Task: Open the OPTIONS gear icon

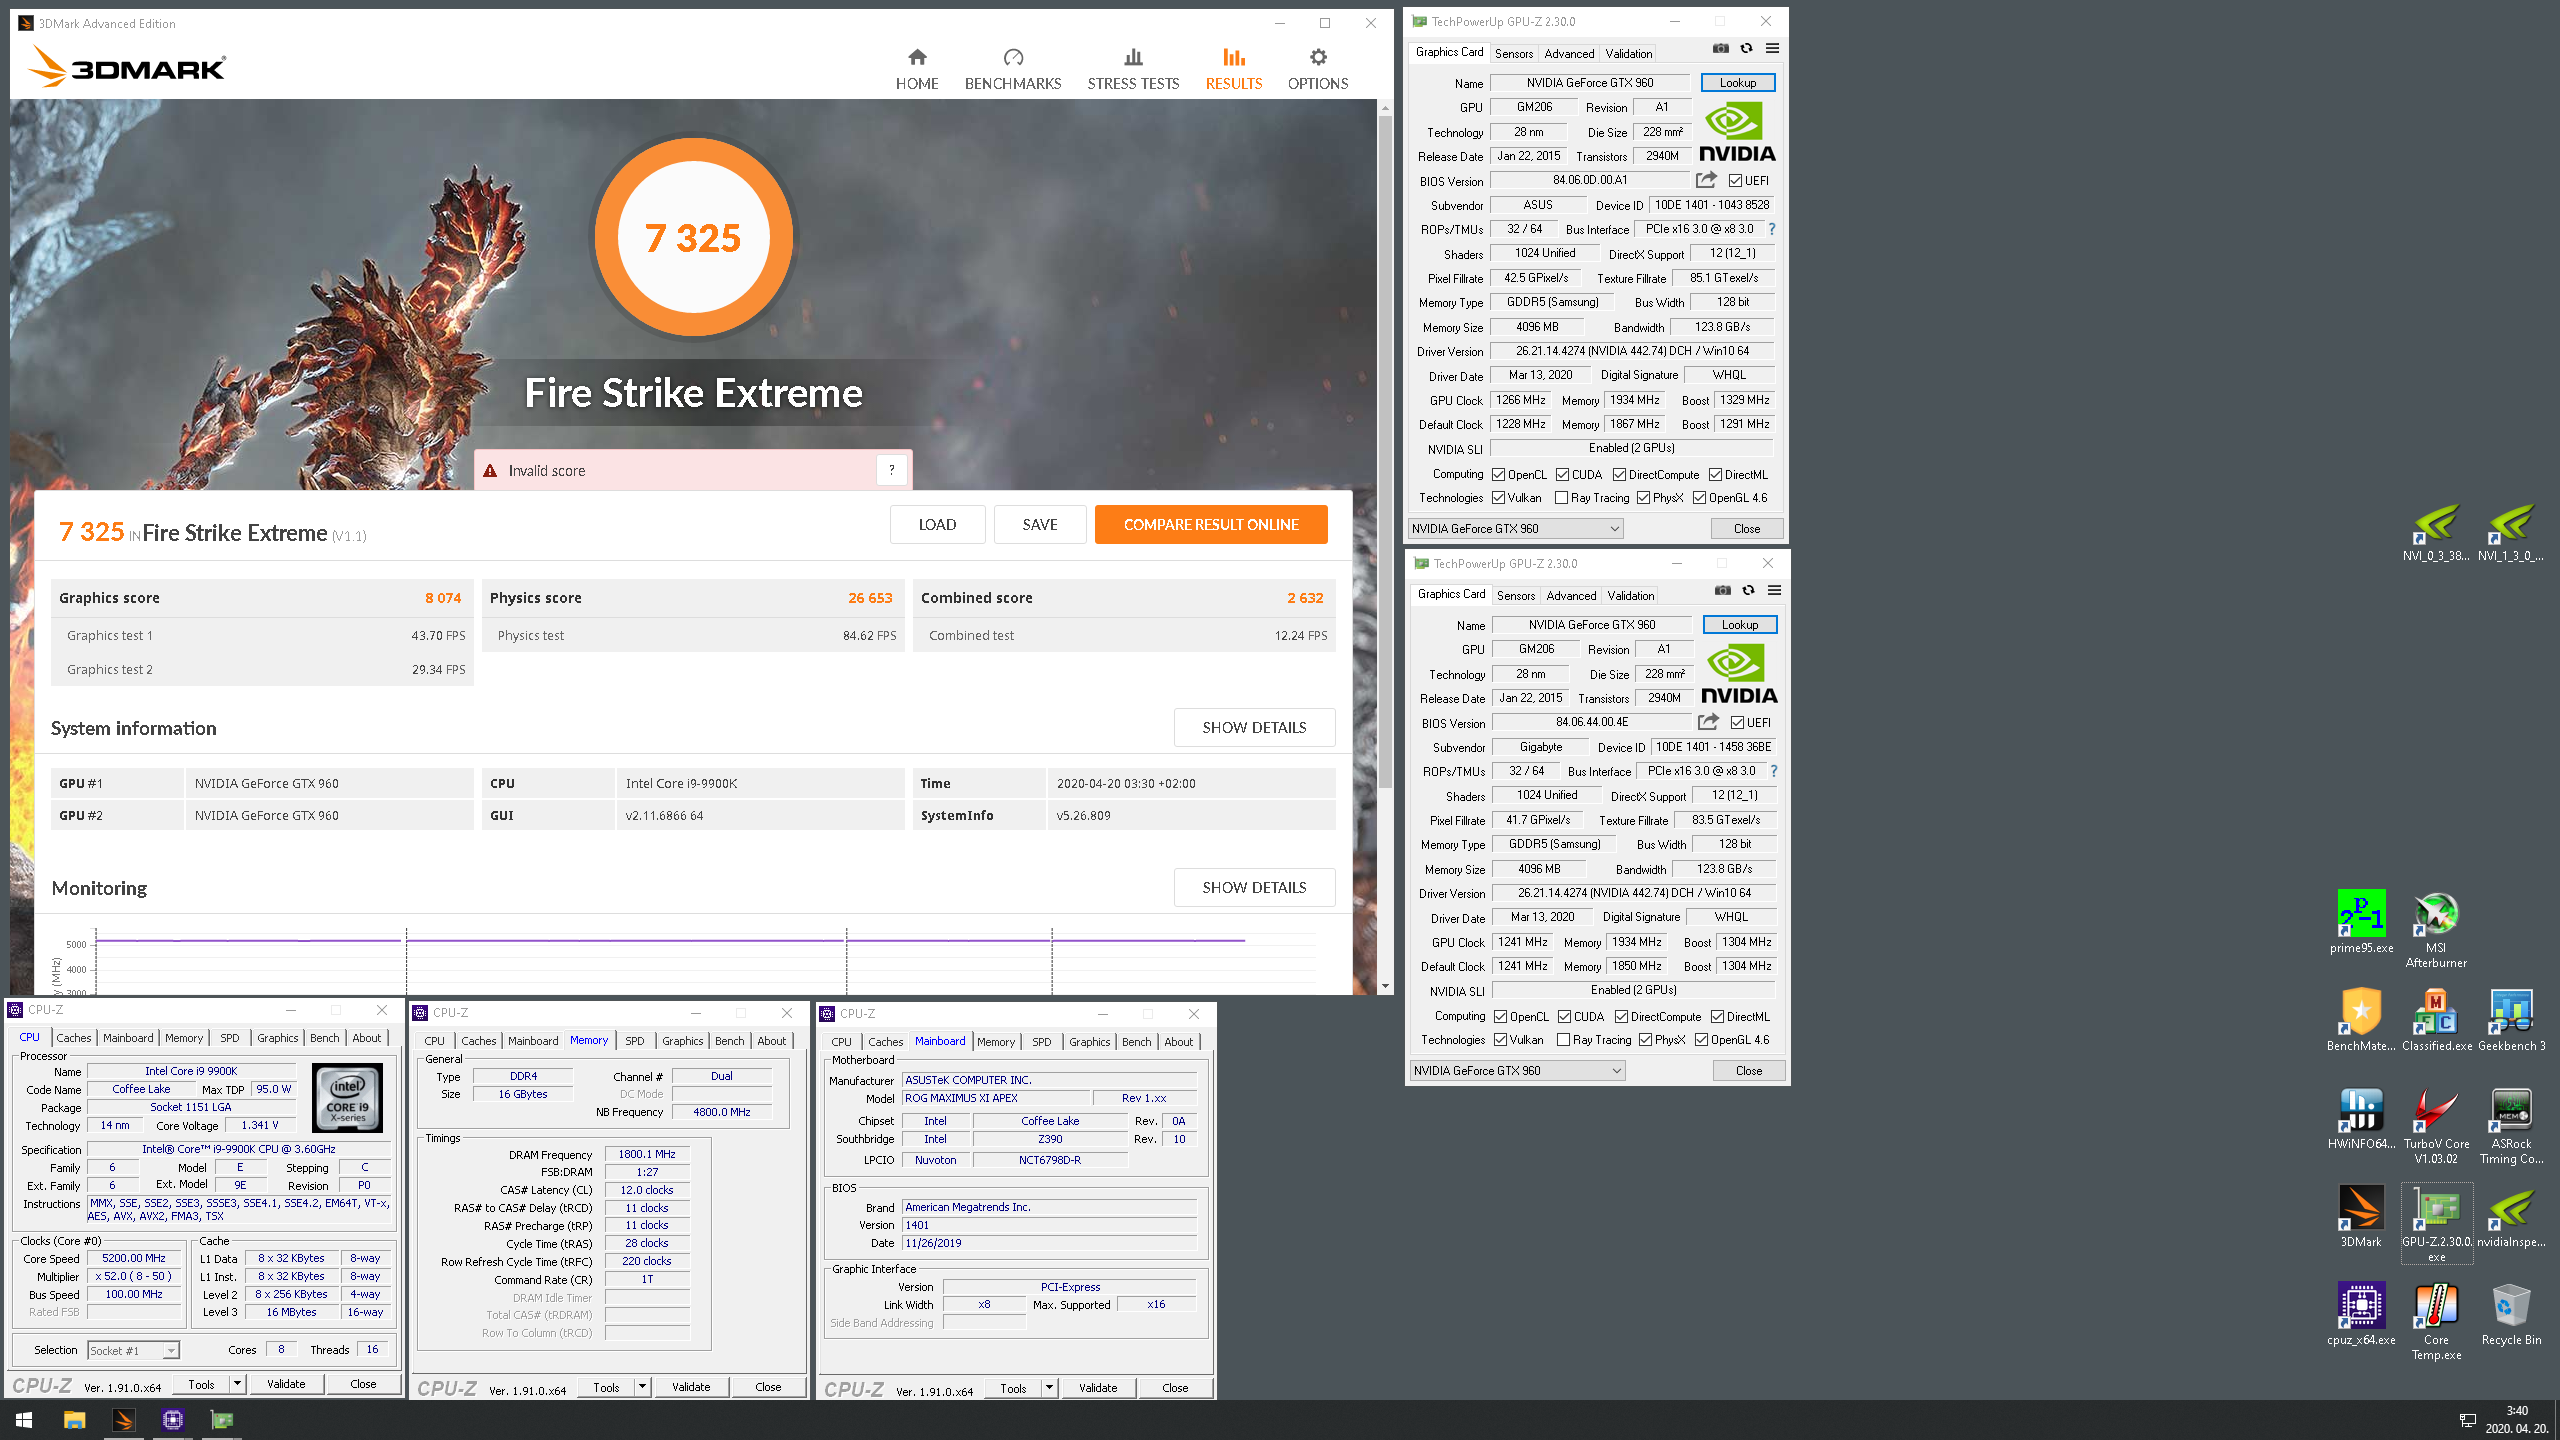Action: coord(1318,57)
